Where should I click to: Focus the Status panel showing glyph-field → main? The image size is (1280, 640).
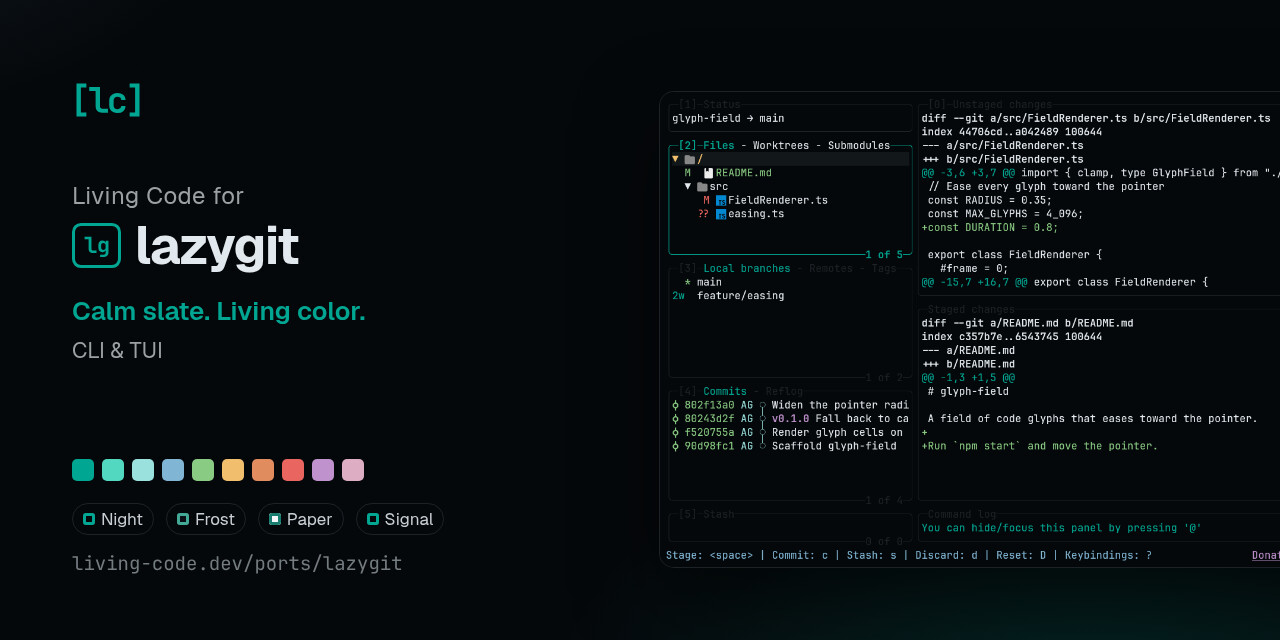[x=790, y=118]
